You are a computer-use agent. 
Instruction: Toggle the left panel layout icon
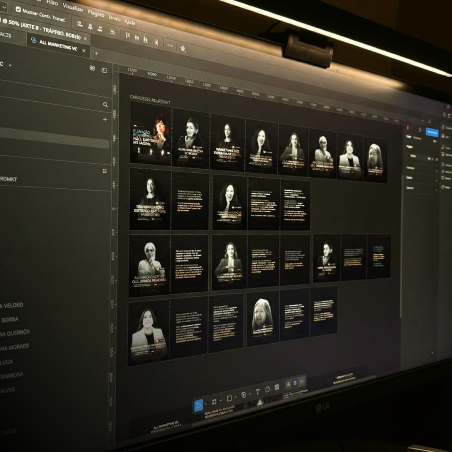click(x=104, y=70)
